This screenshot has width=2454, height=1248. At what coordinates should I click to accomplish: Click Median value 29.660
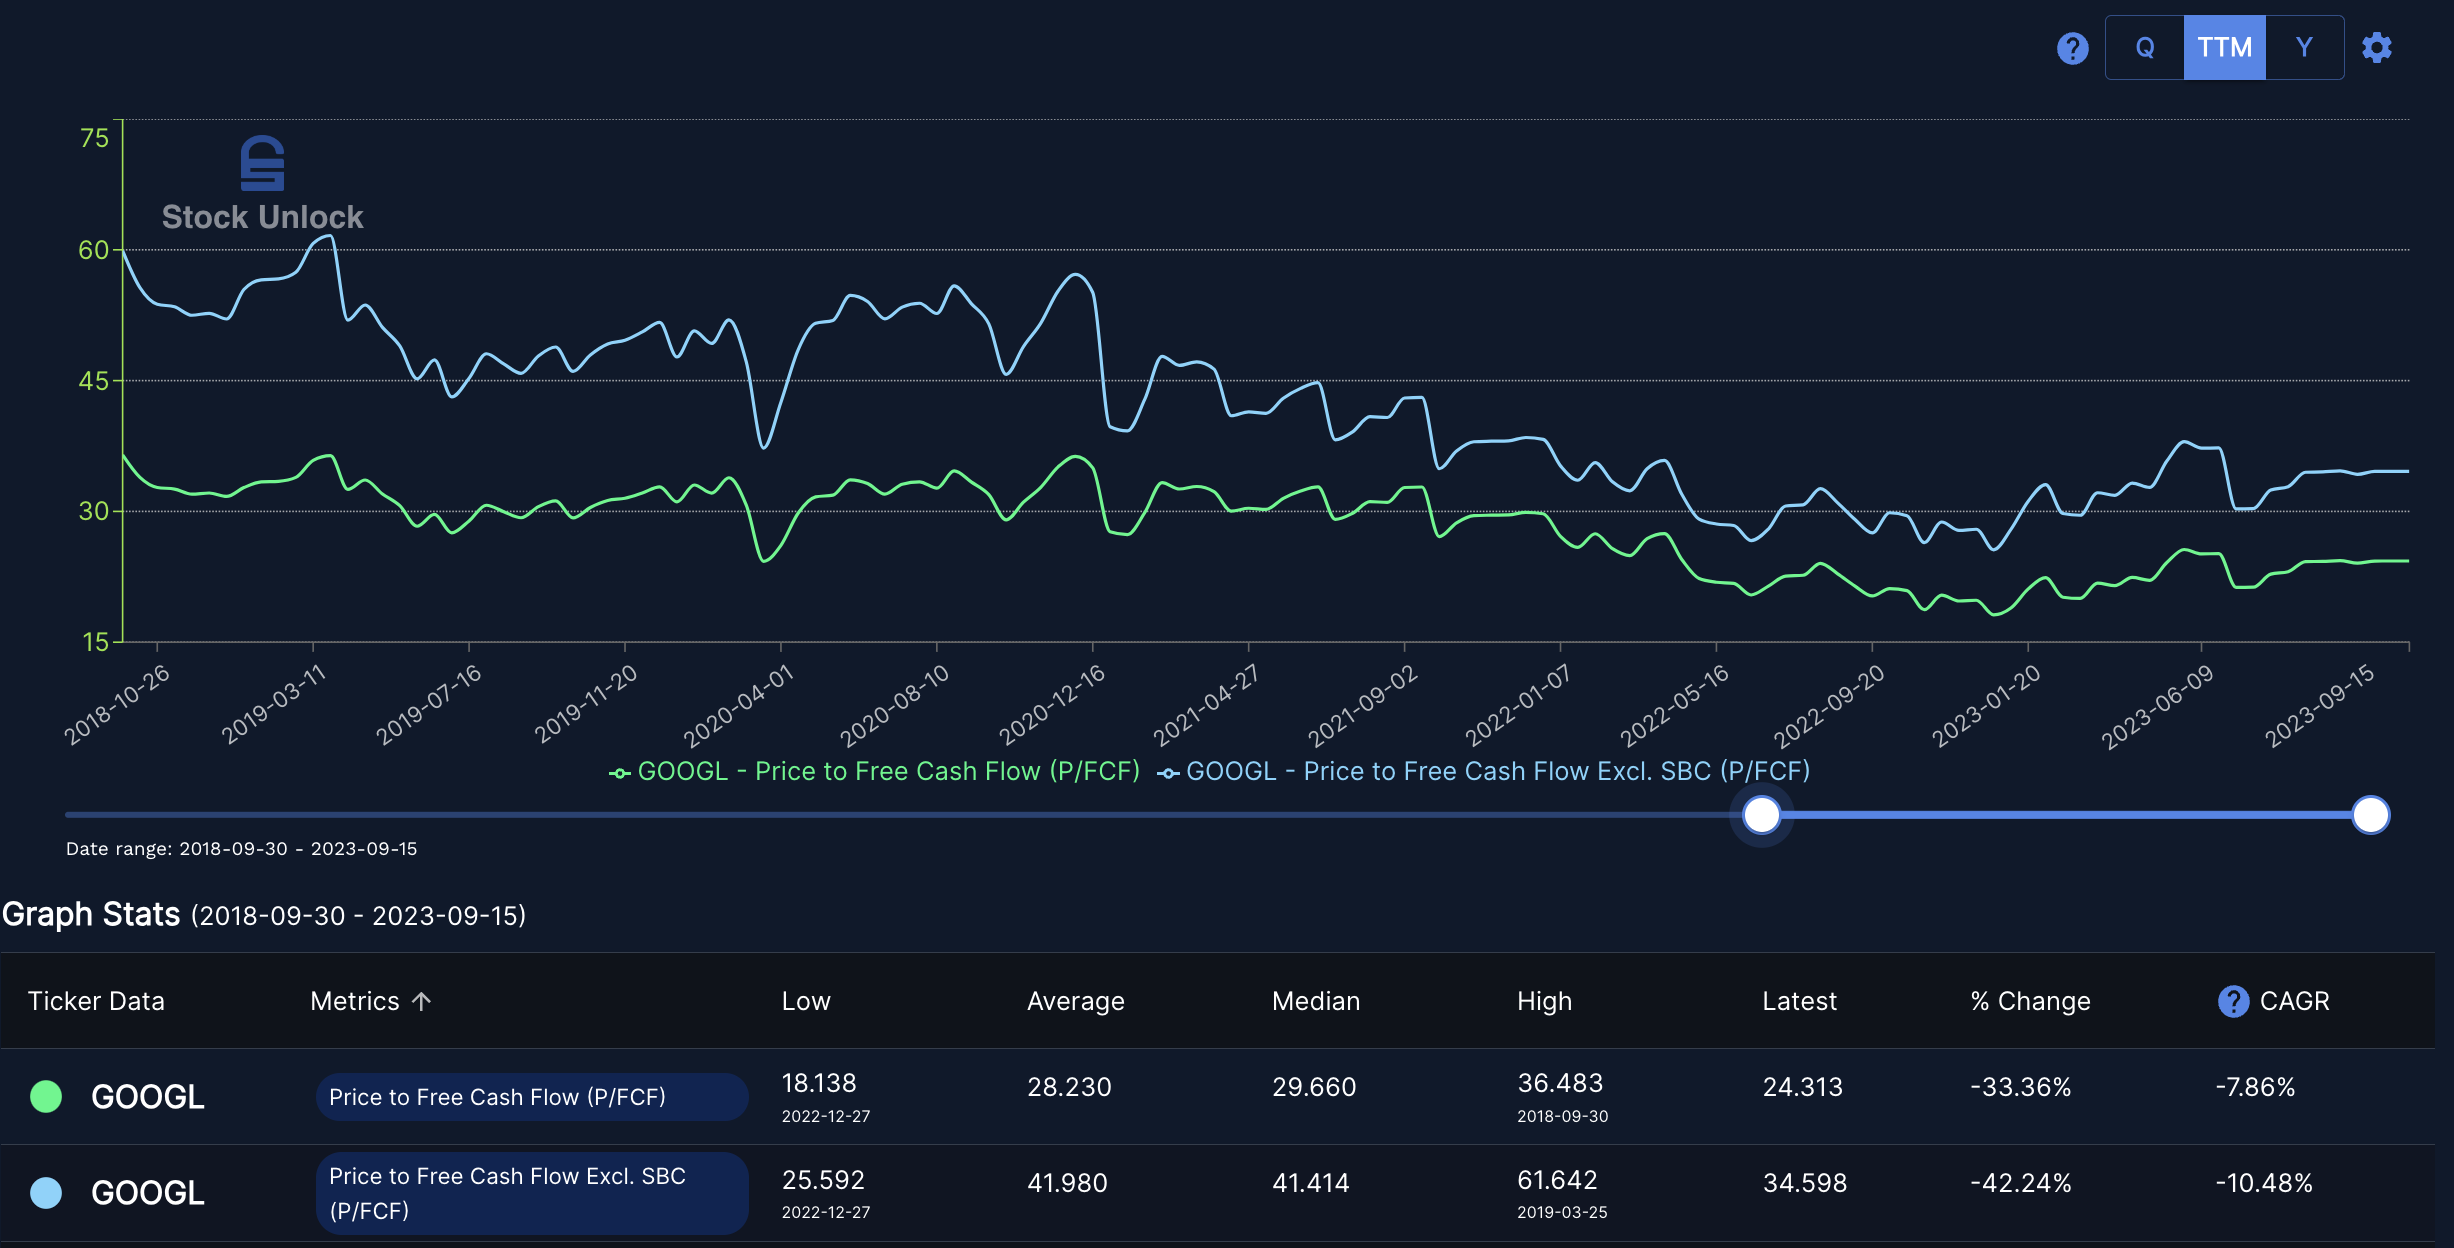[1314, 1087]
